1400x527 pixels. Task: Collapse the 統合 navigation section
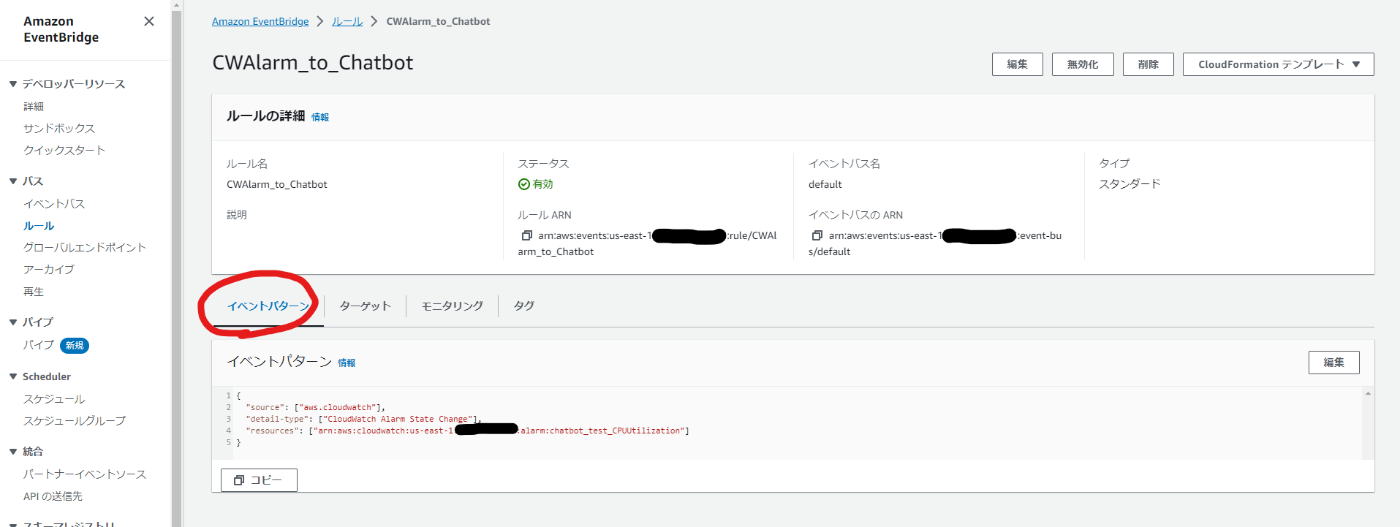[12, 452]
